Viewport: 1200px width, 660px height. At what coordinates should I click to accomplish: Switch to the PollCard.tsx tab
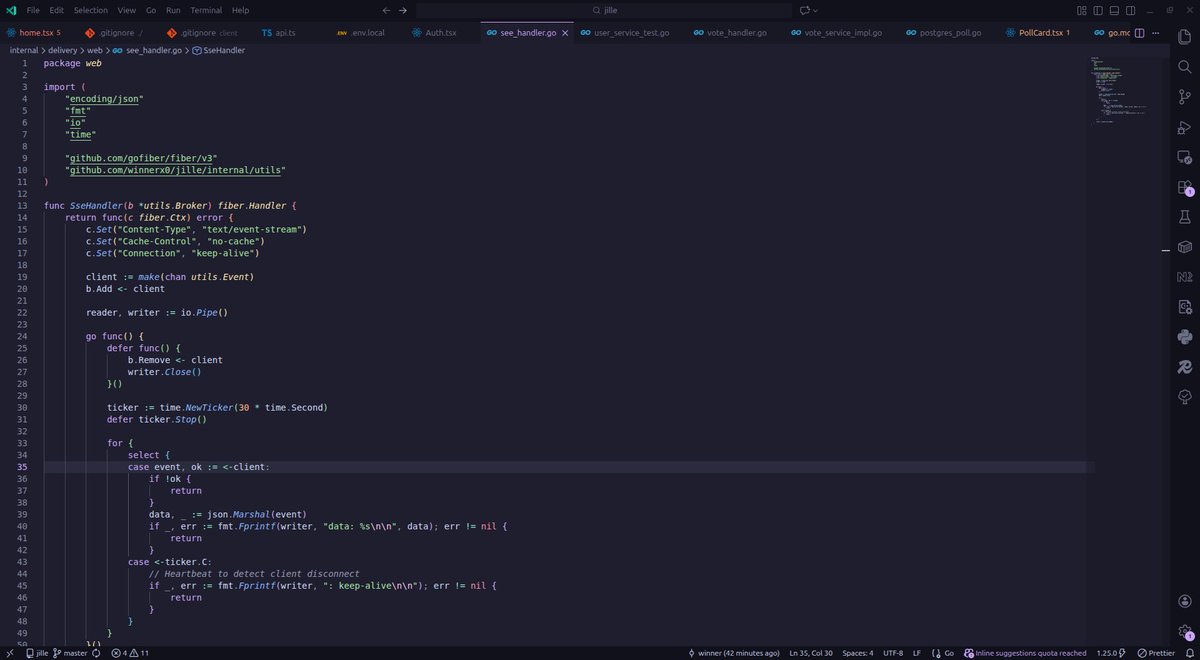coord(1042,33)
